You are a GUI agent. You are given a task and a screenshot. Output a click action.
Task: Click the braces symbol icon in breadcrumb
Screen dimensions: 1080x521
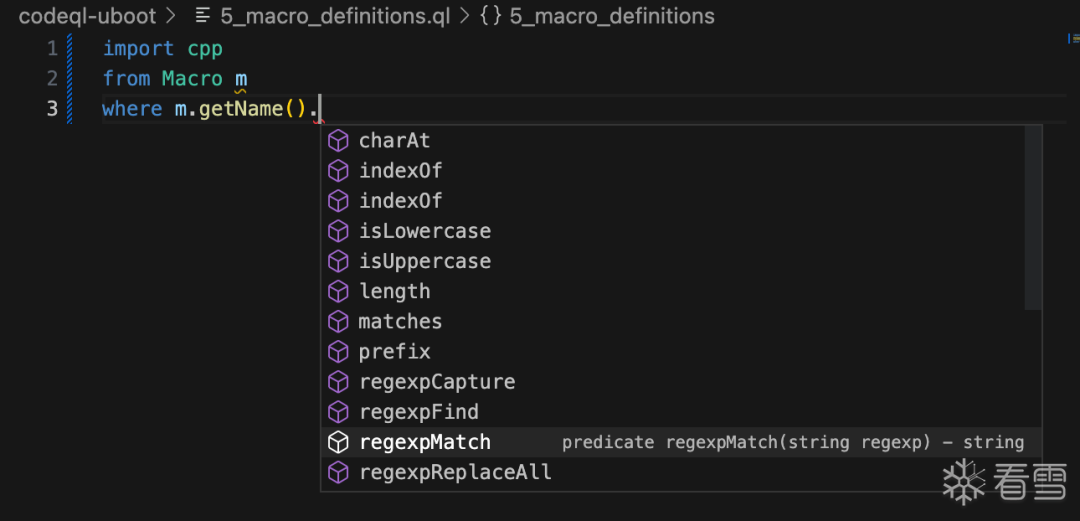(x=490, y=16)
